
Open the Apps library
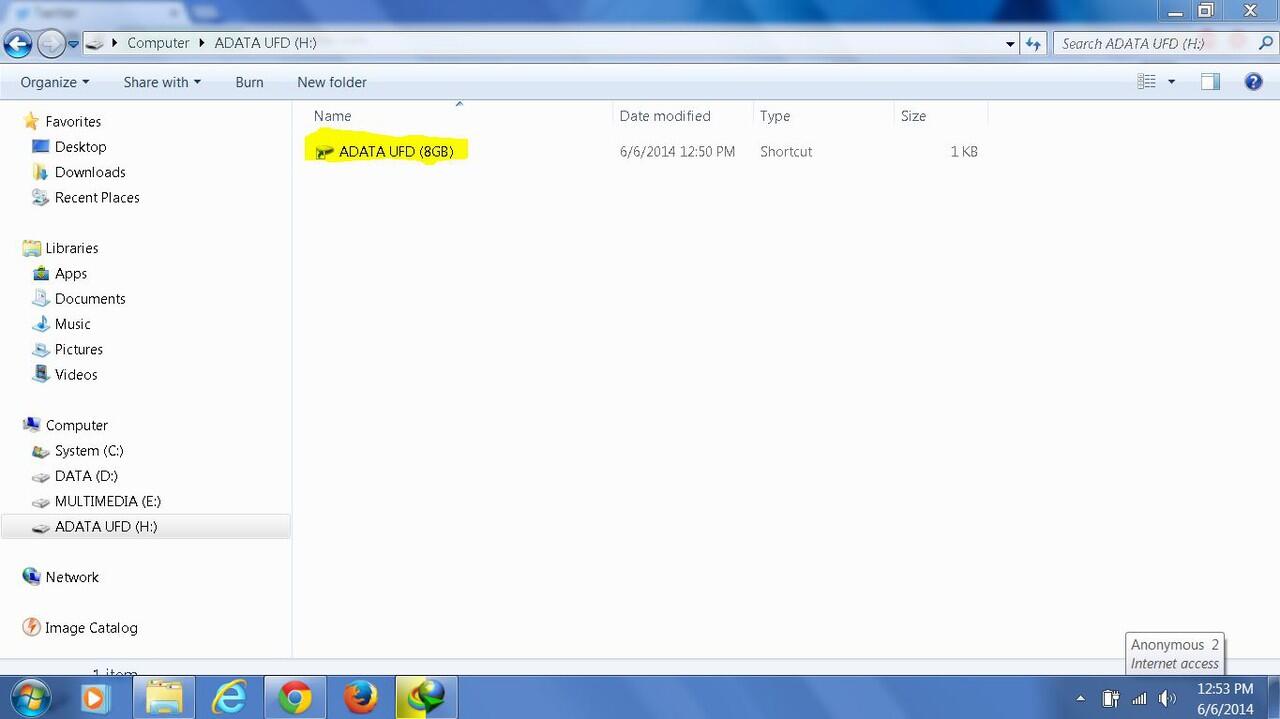(x=71, y=274)
